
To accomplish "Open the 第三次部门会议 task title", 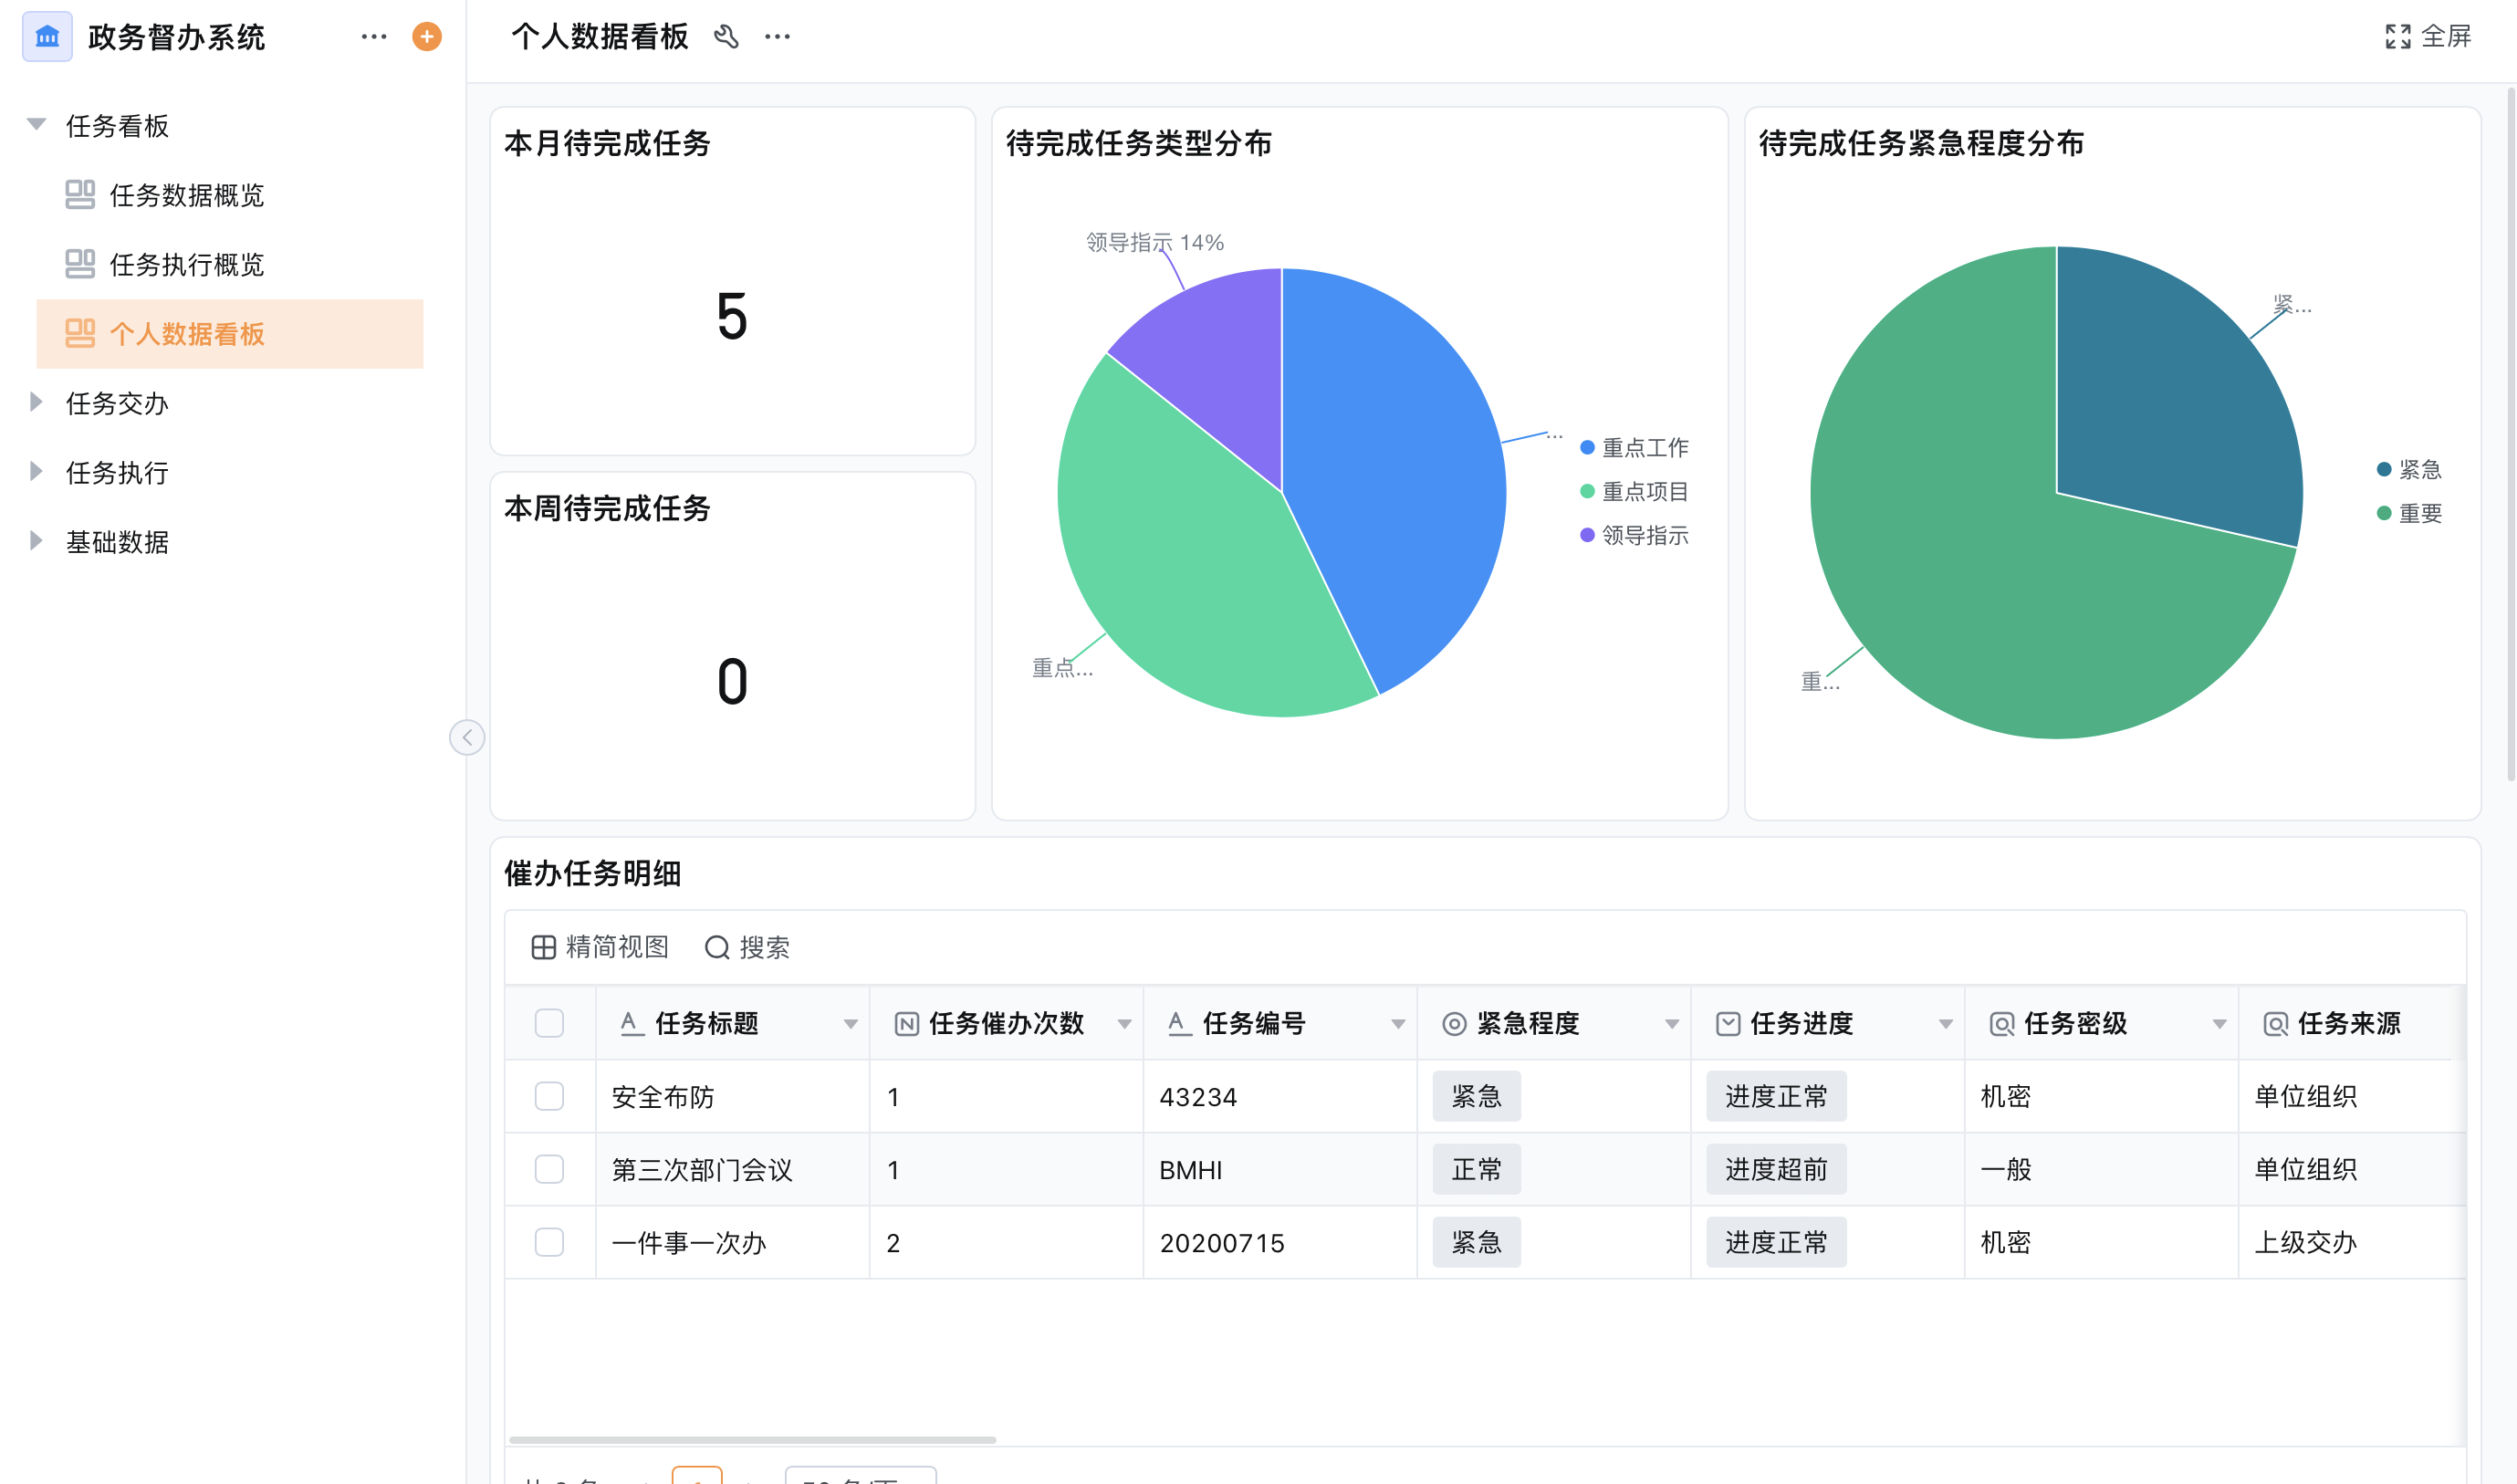I will (702, 1170).
